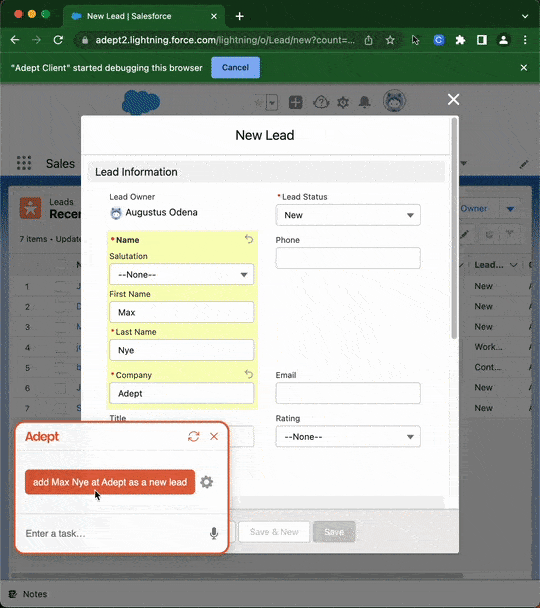Close the New Lead dialog with X
The width and height of the screenshot is (540, 608).
[453, 99]
